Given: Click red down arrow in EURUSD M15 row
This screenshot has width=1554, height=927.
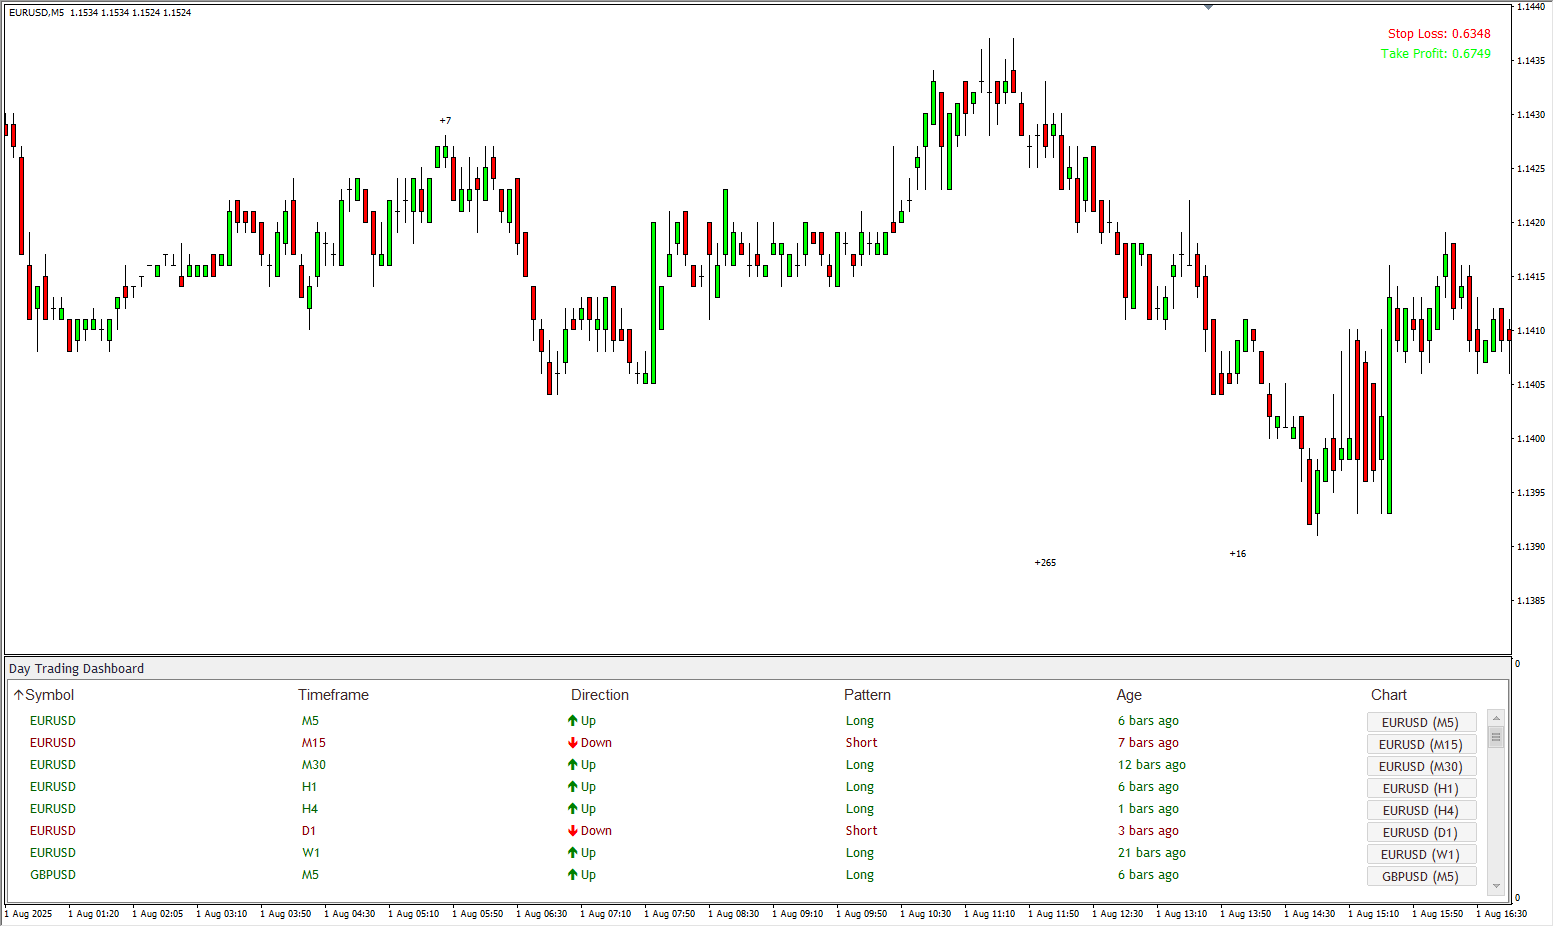Looking at the screenshot, I should (x=573, y=743).
